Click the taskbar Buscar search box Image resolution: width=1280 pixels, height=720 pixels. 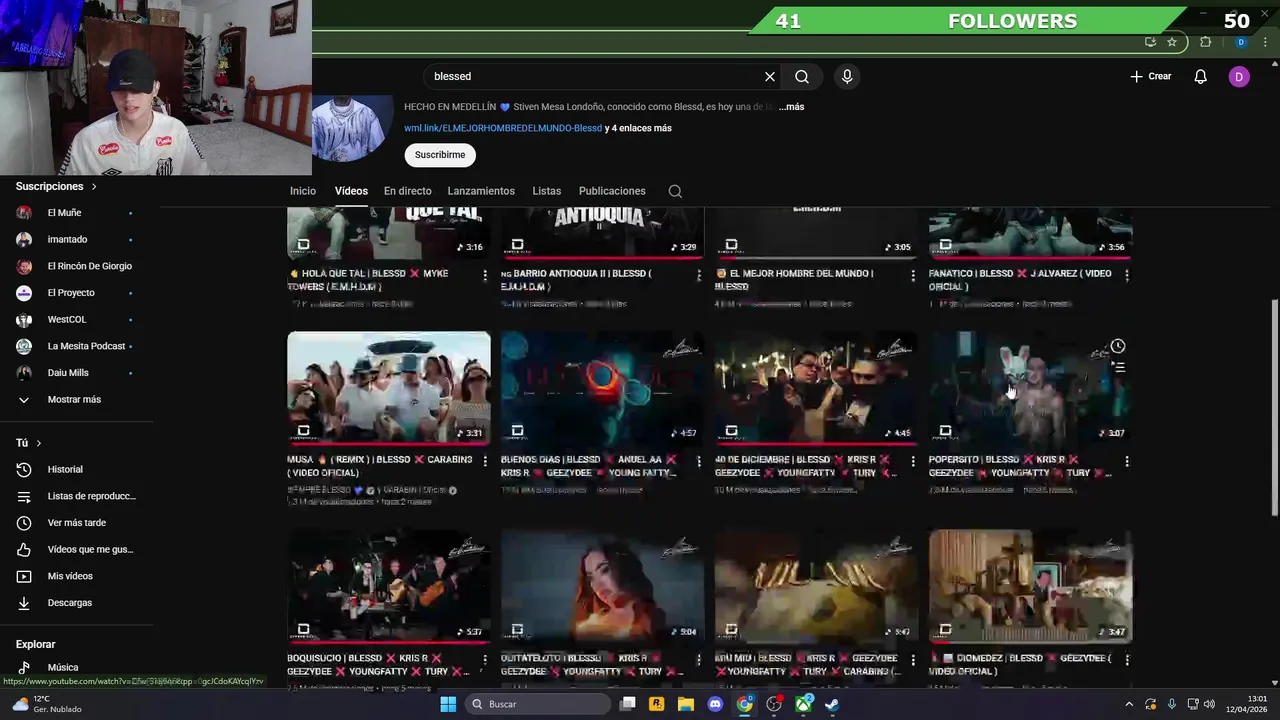[538, 704]
